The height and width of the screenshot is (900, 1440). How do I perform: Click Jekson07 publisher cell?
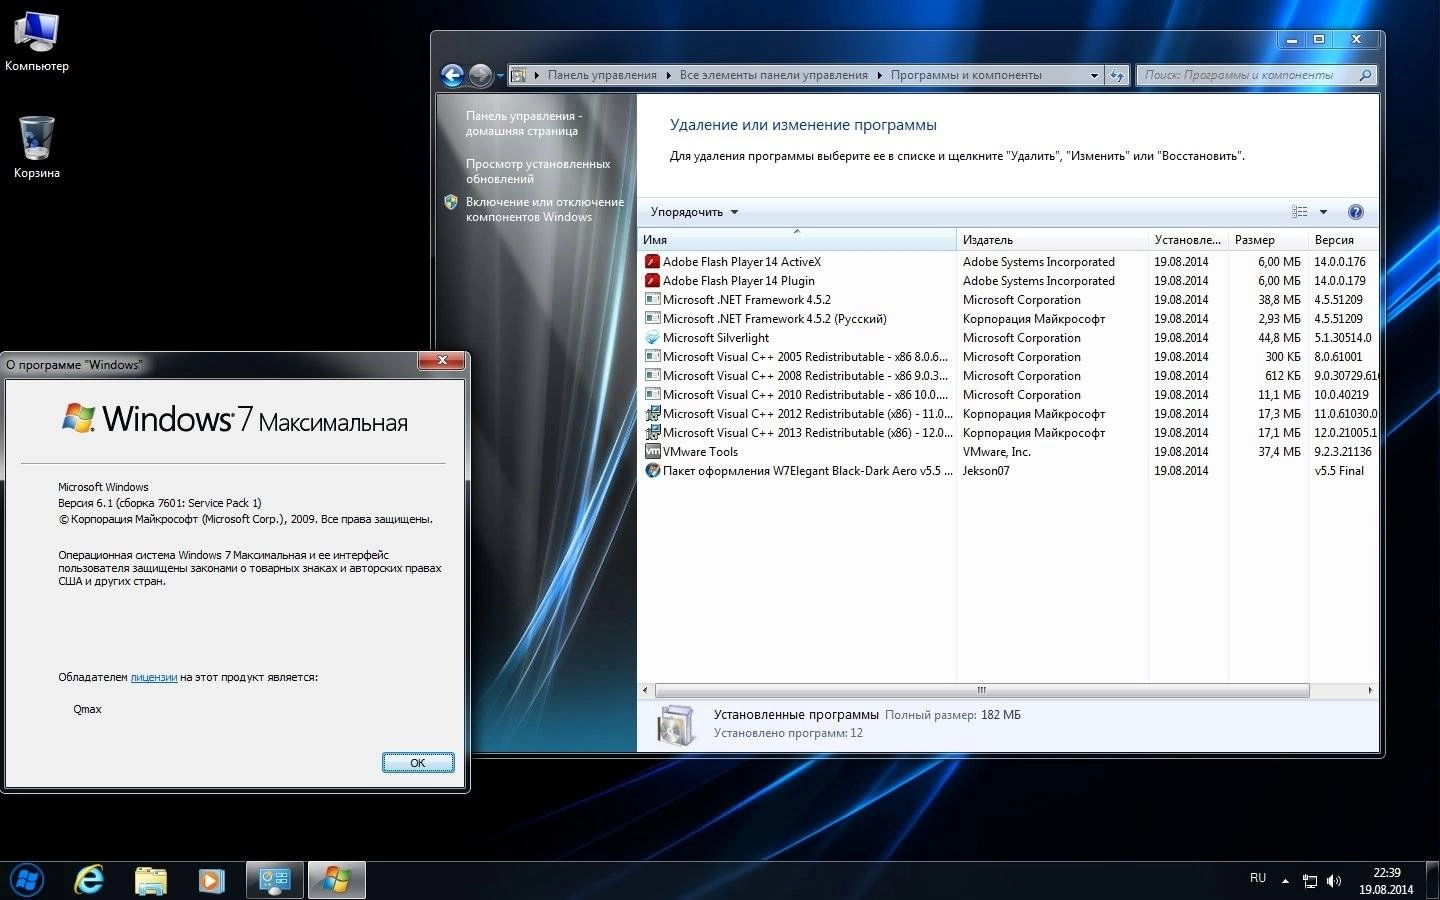pyautogui.click(x=986, y=471)
